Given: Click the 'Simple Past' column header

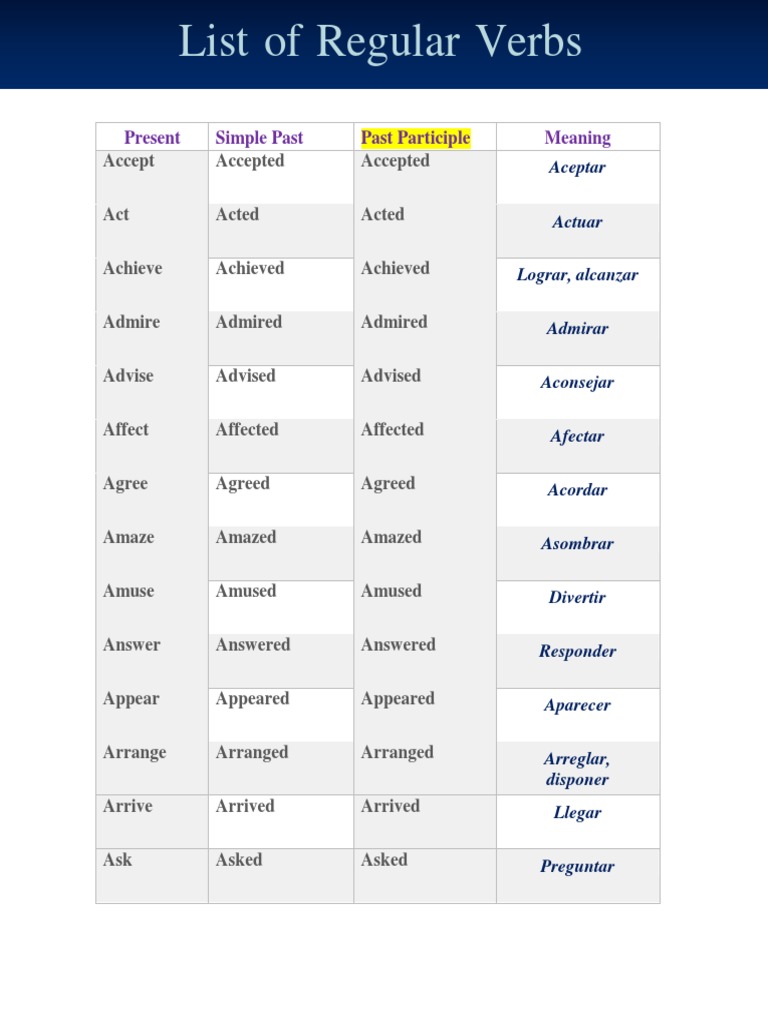Looking at the screenshot, I should (259, 138).
